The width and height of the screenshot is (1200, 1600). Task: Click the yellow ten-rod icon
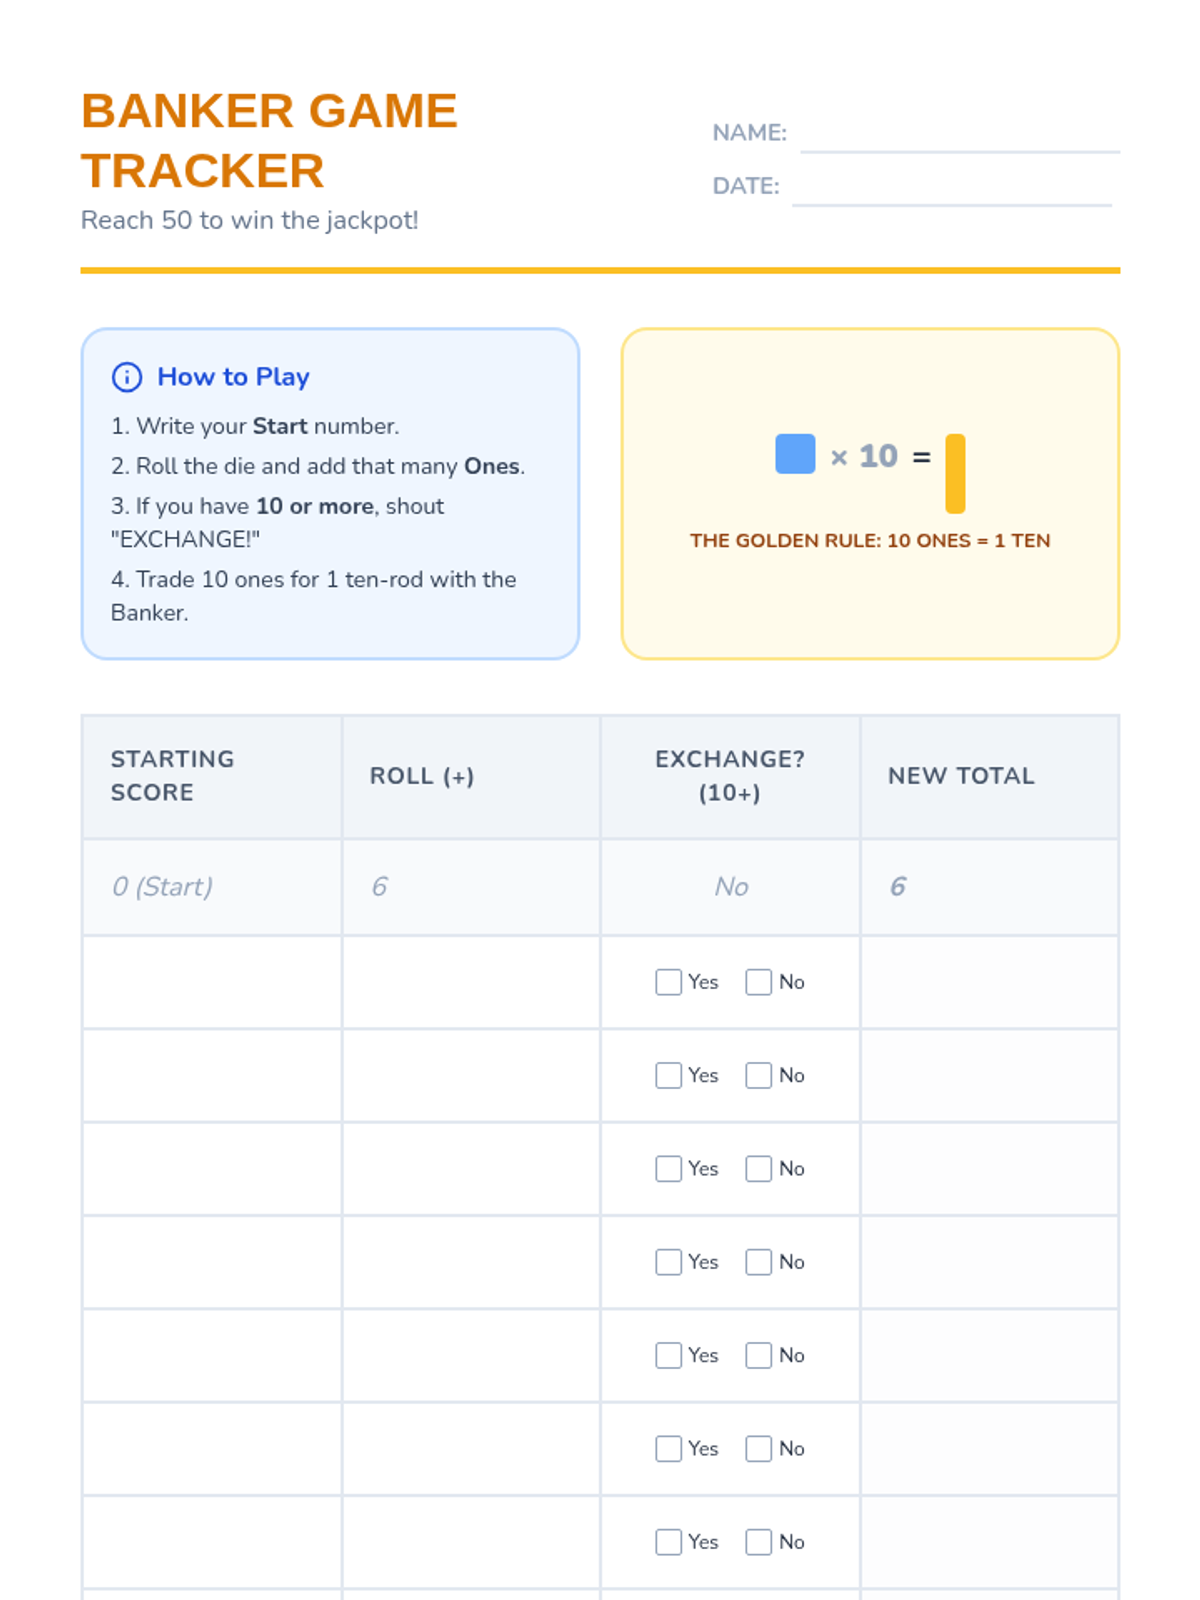pyautogui.click(x=955, y=473)
